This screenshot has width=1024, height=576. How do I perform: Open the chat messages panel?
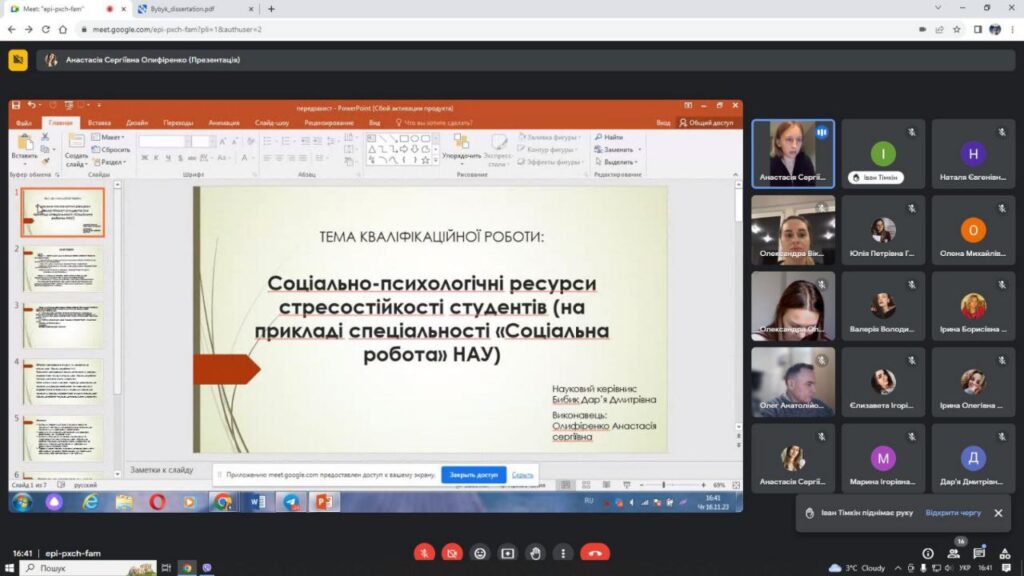tap(978, 553)
